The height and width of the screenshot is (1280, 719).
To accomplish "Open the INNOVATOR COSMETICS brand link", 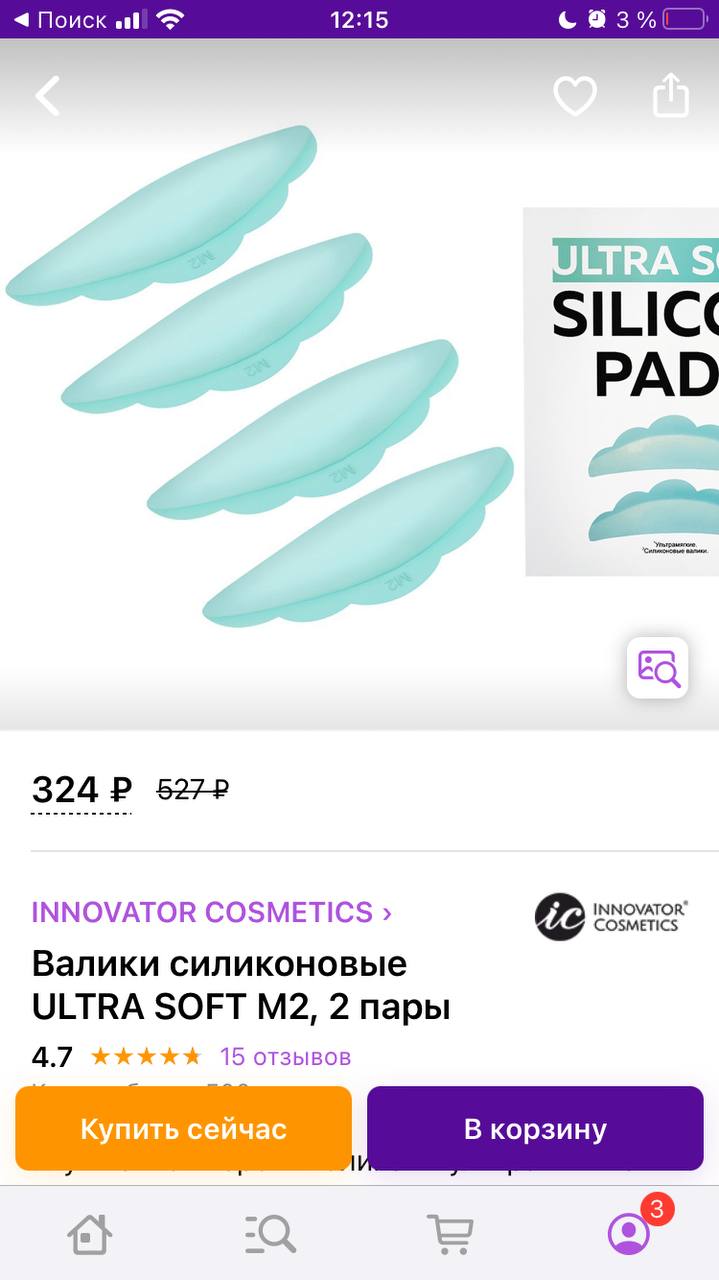I will 202,912.
